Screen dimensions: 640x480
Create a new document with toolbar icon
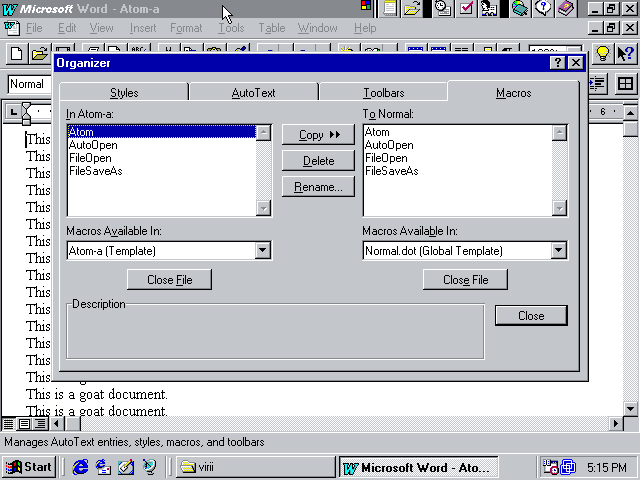pos(16,53)
